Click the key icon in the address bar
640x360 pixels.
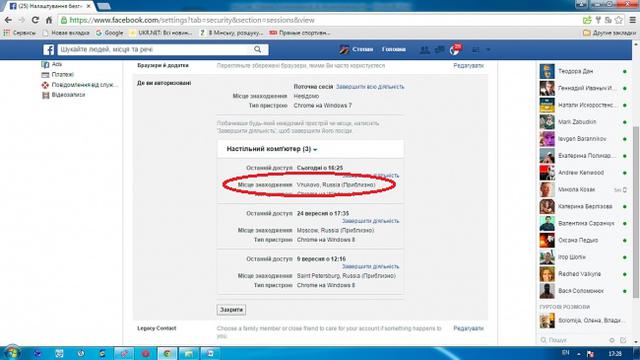598,20
